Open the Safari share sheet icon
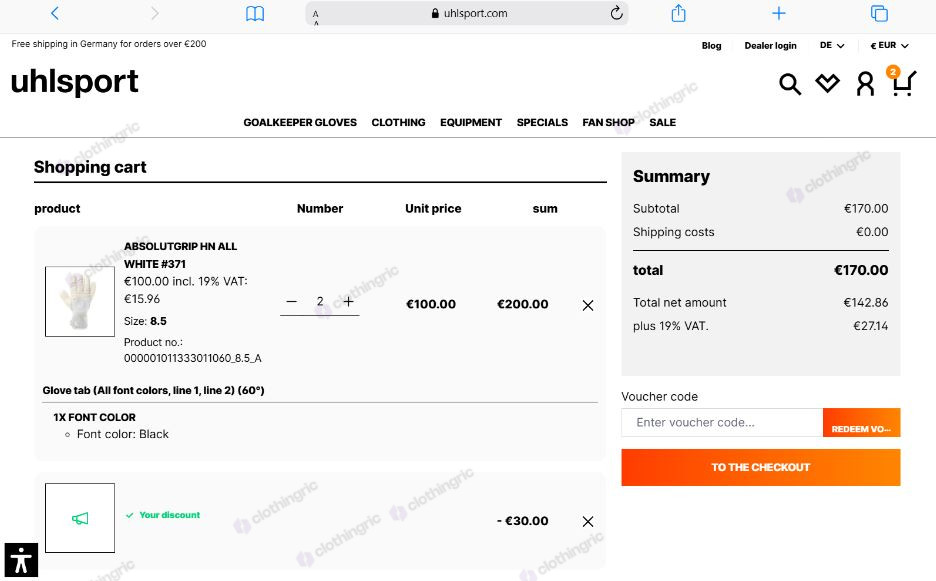Image resolution: width=936 pixels, height=581 pixels. pos(678,13)
